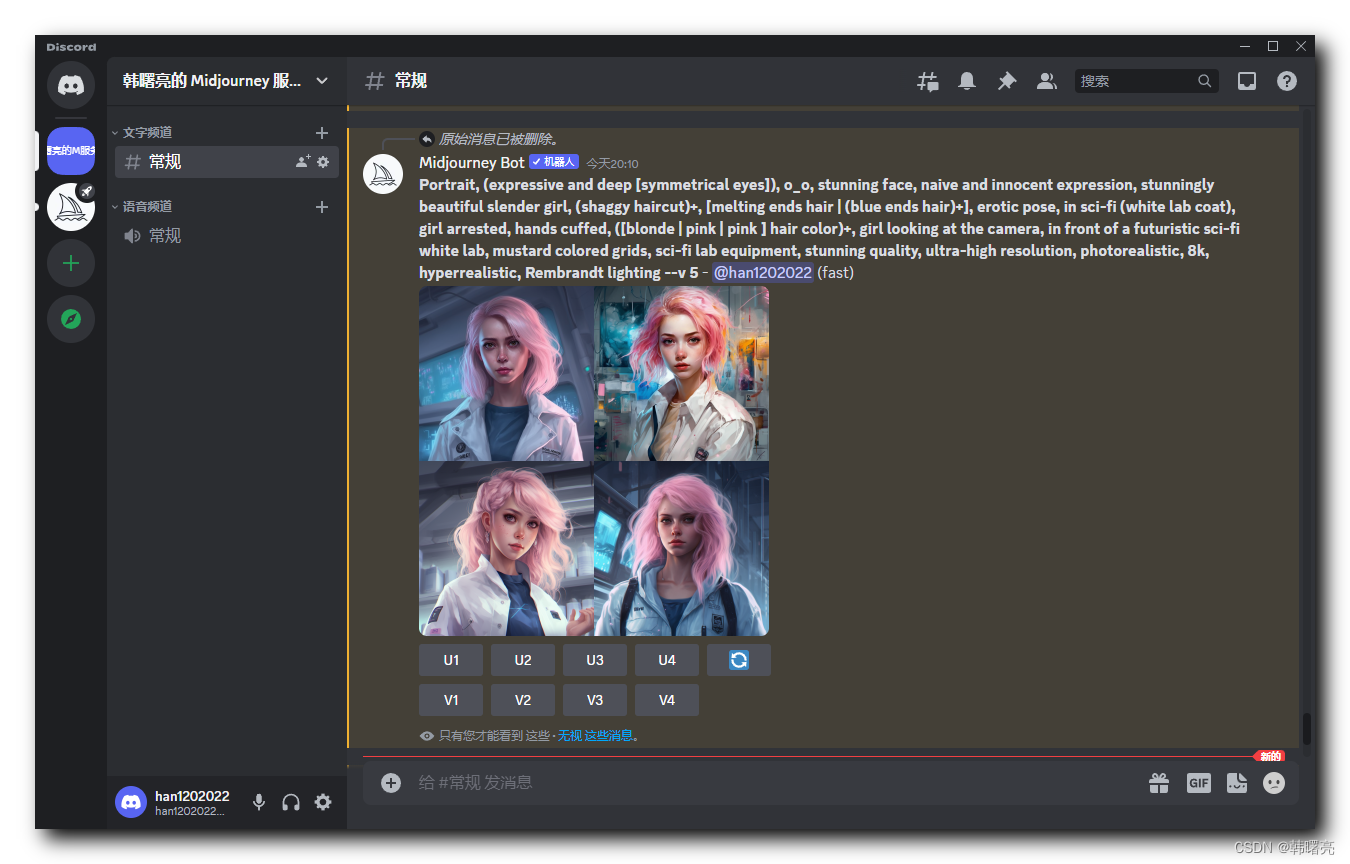
Task: Open the inbox
Action: [x=1247, y=81]
